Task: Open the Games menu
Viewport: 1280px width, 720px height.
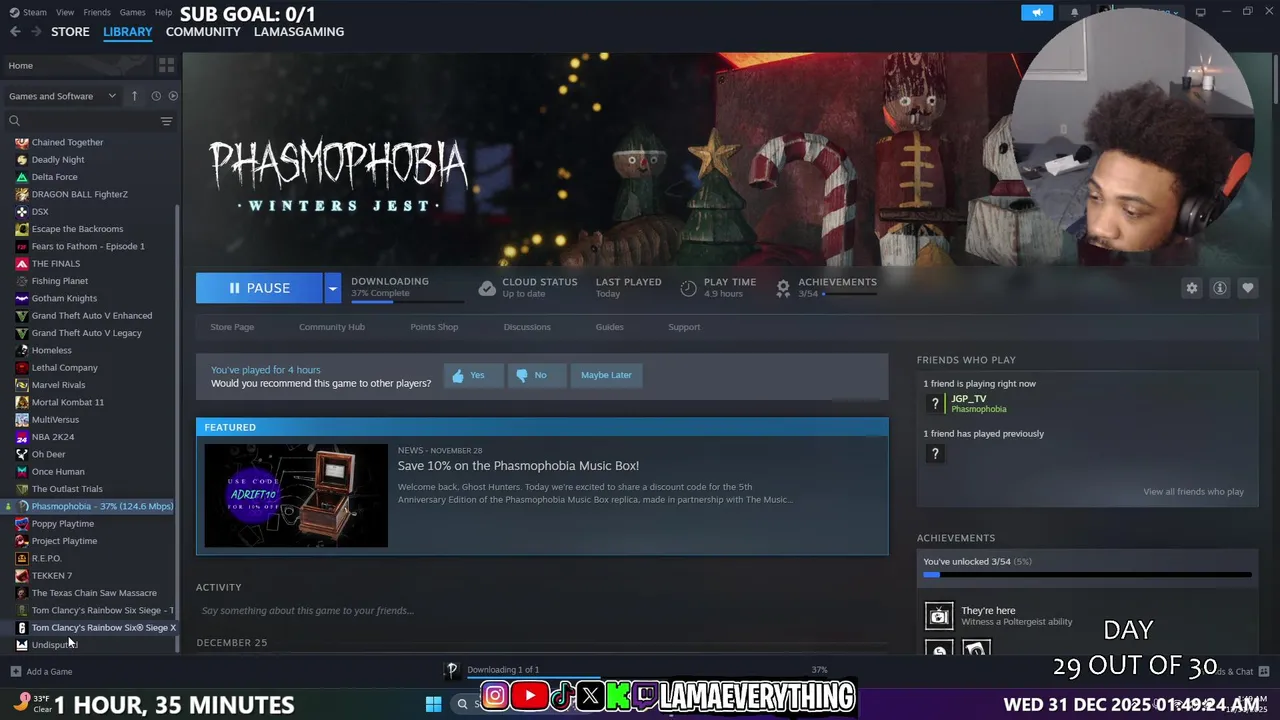Action: (132, 12)
